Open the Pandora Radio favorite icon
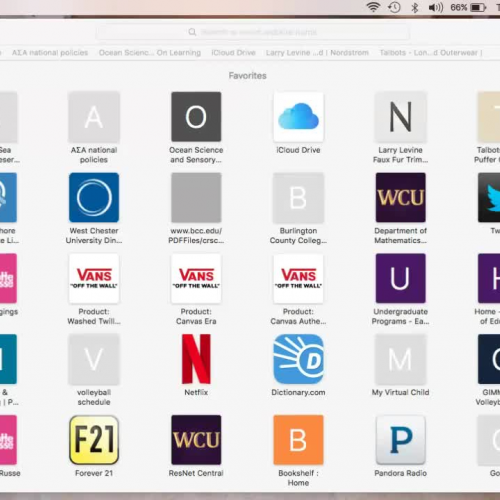500x500 pixels. tap(400, 440)
